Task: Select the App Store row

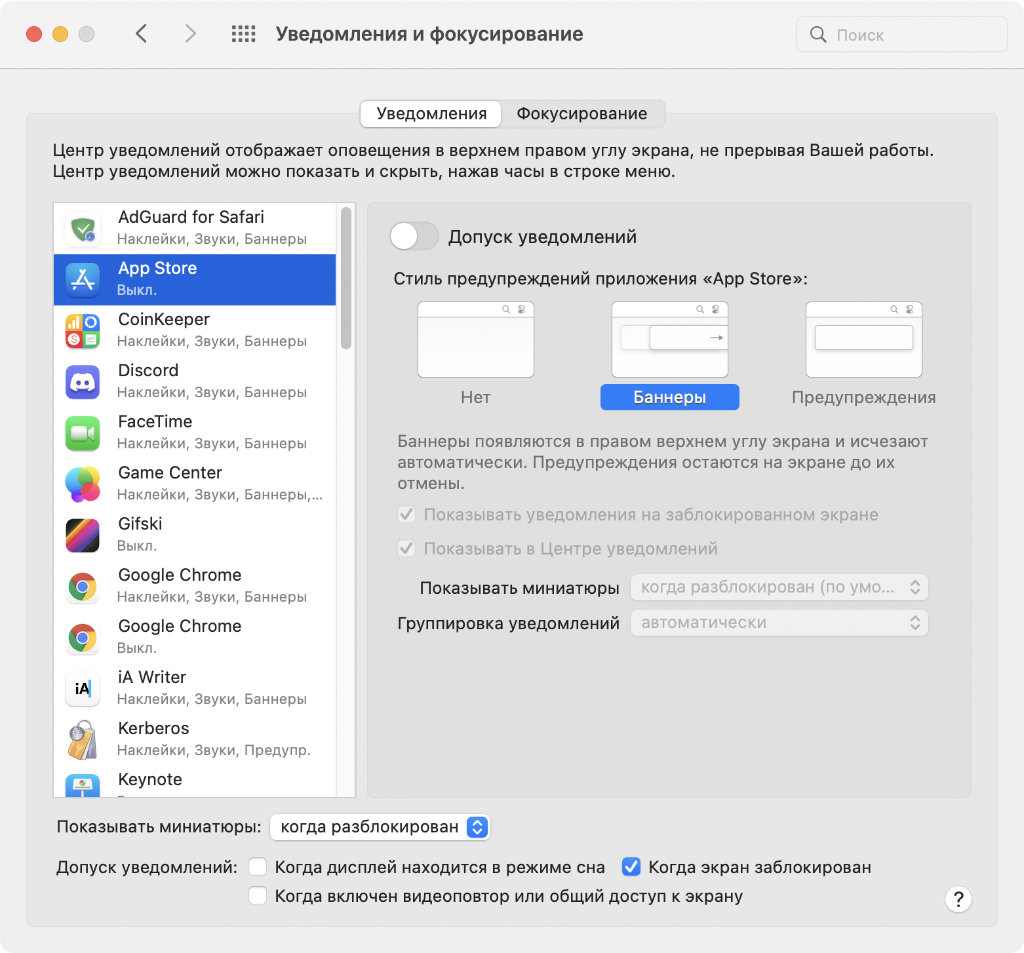Action: 195,280
